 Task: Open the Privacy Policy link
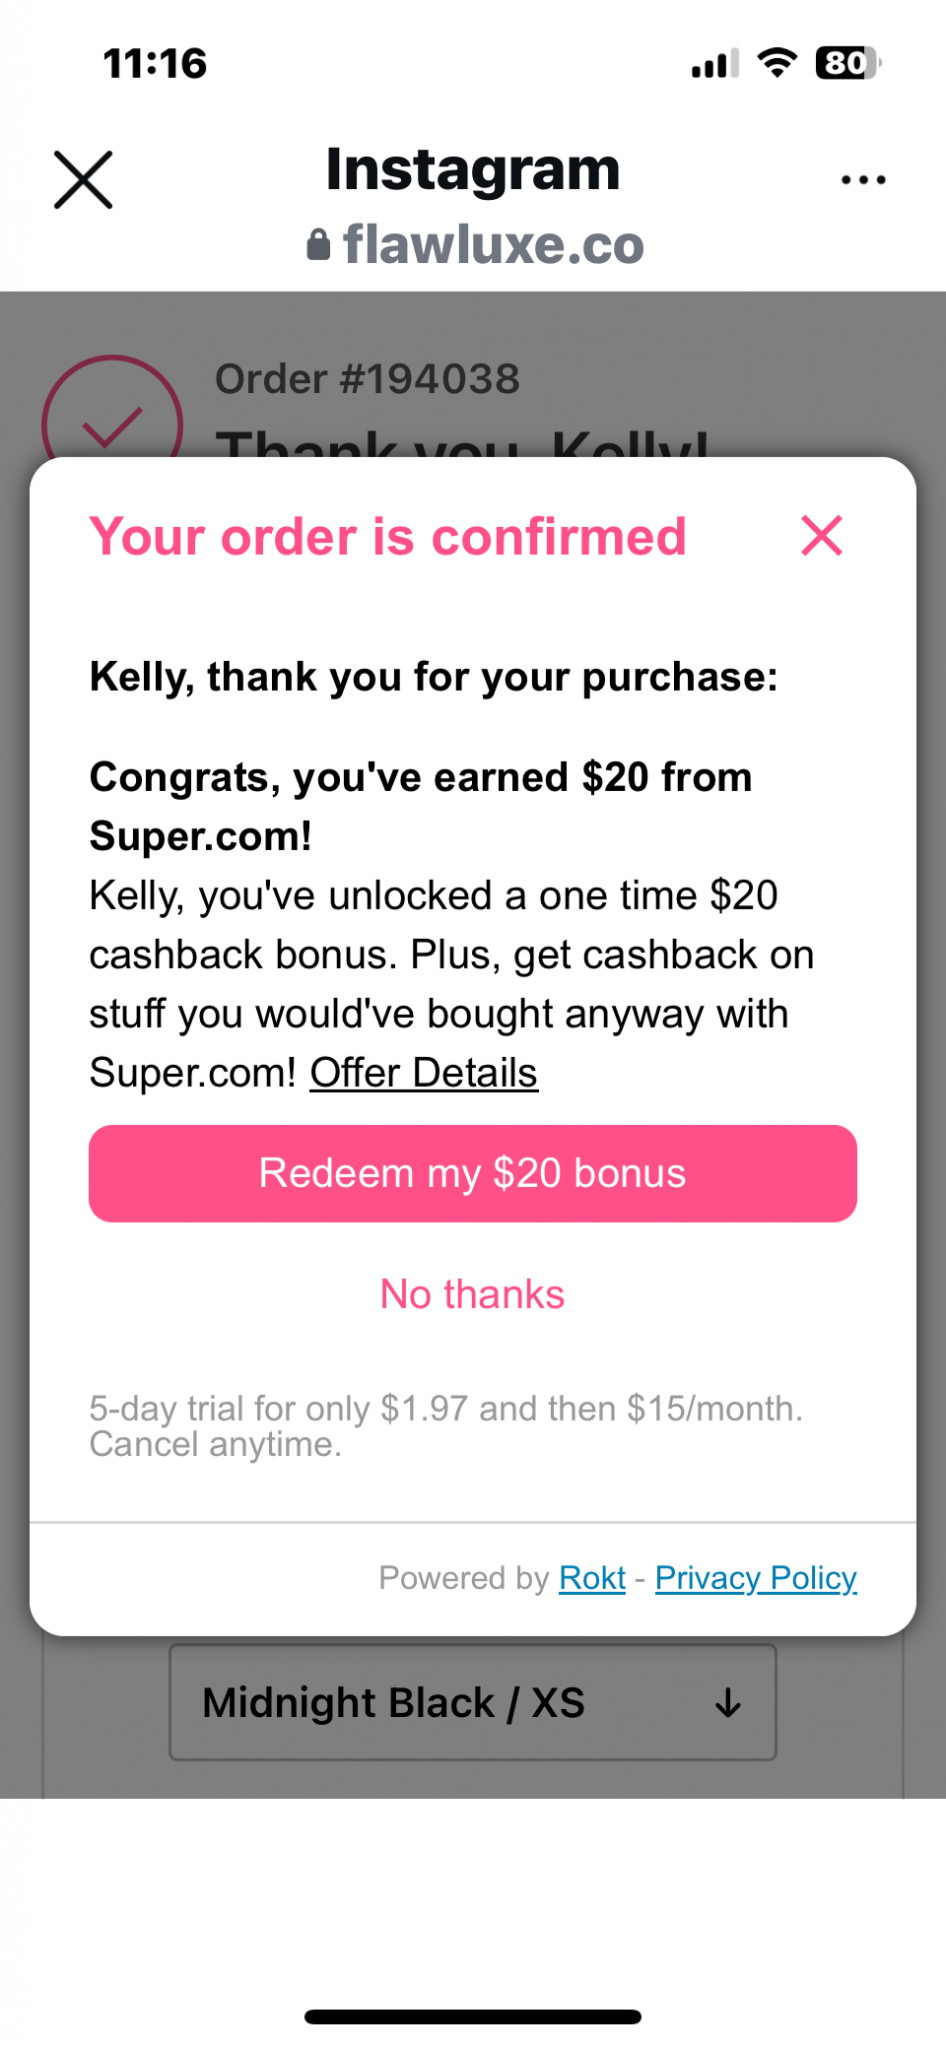pos(756,1578)
